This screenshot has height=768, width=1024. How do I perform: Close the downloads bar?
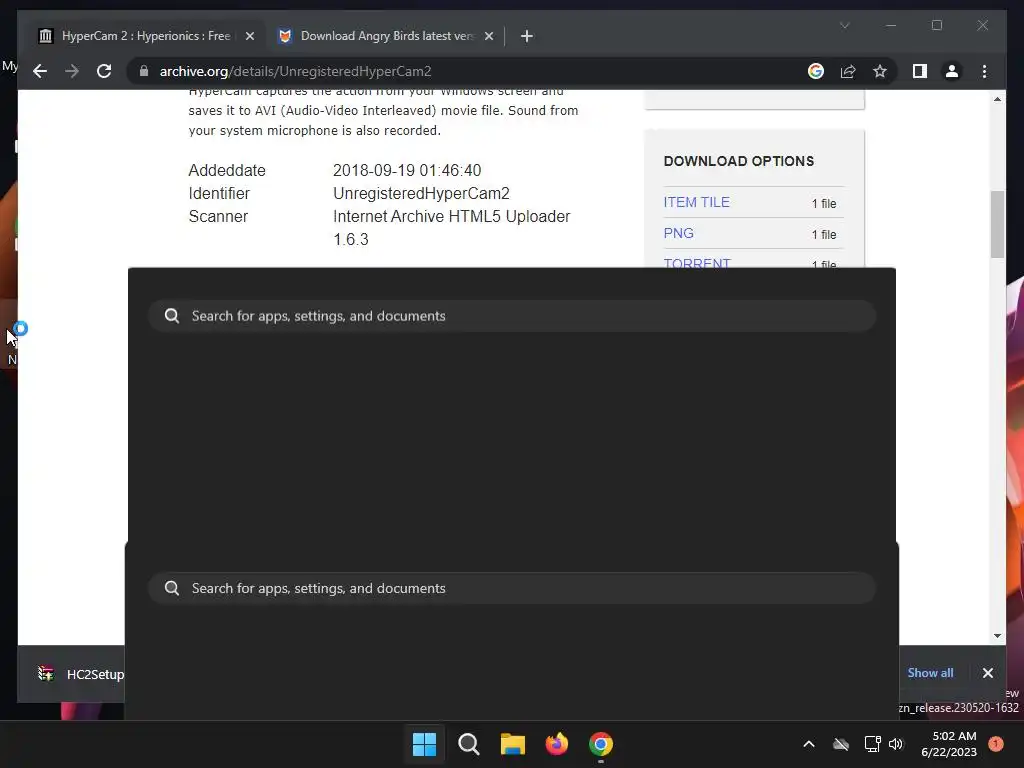pyautogui.click(x=987, y=673)
